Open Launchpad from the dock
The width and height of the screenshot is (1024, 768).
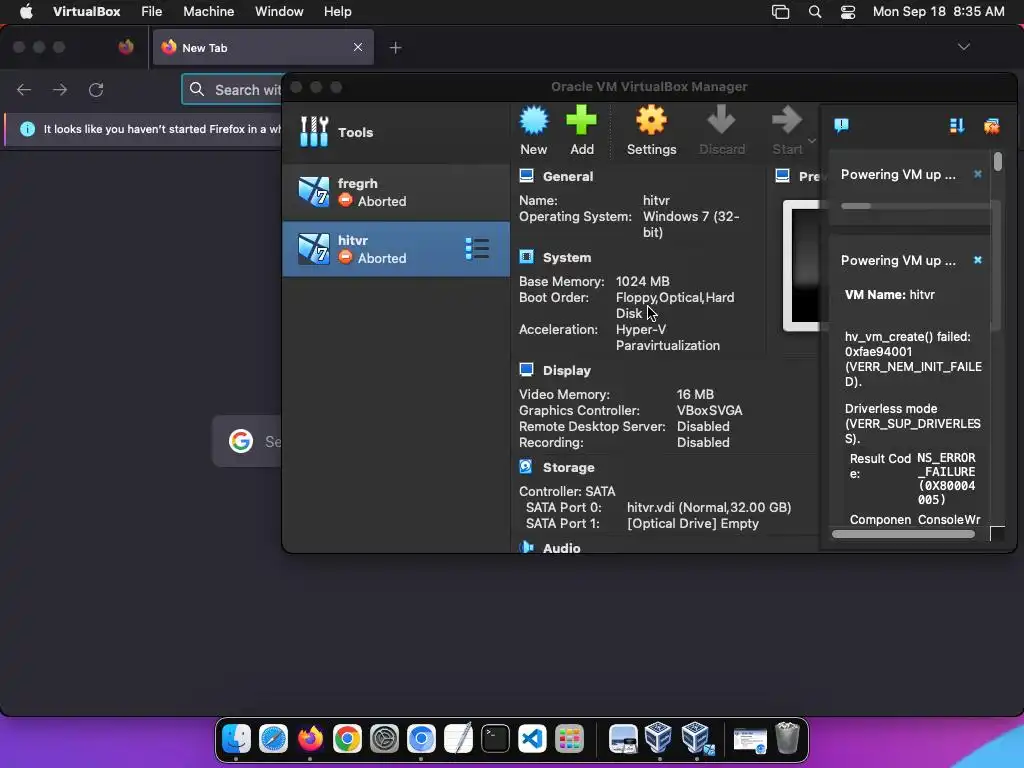(x=569, y=739)
